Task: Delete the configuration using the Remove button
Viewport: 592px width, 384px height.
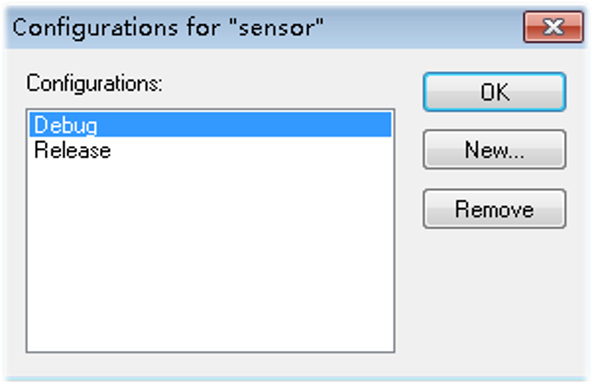Action: coord(494,209)
